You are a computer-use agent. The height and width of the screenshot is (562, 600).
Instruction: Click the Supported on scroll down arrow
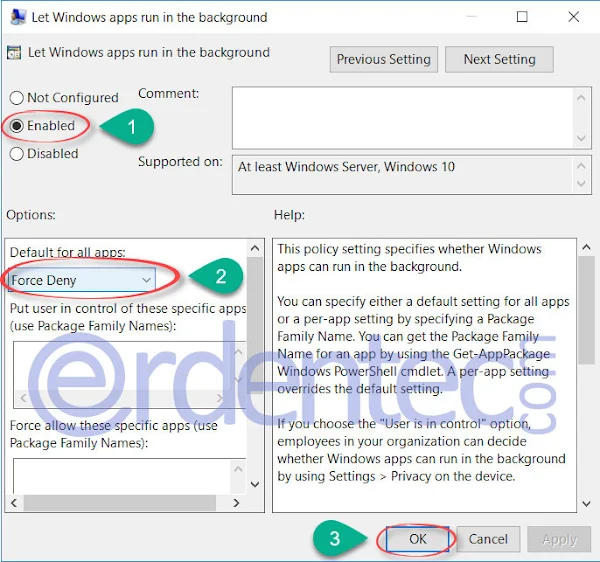(x=581, y=184)
